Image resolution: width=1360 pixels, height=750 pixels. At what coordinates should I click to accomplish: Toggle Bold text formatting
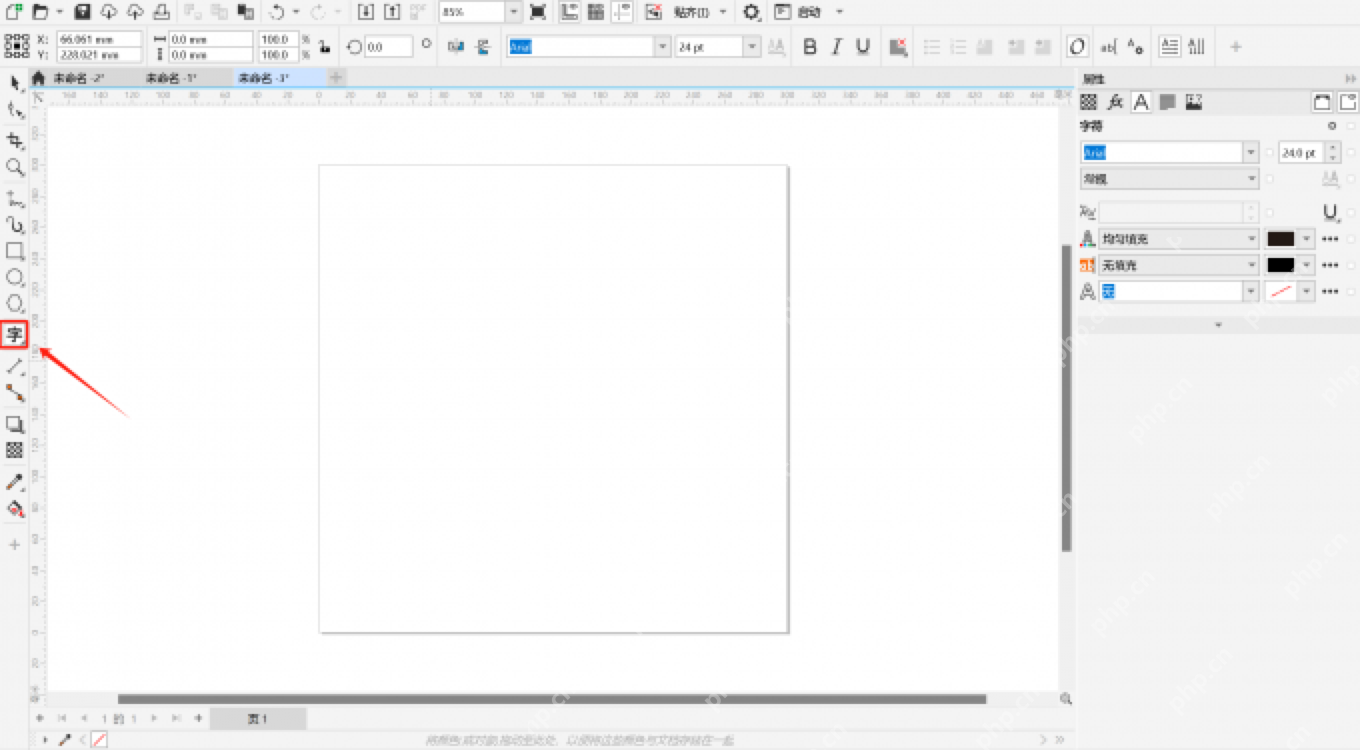810,46
